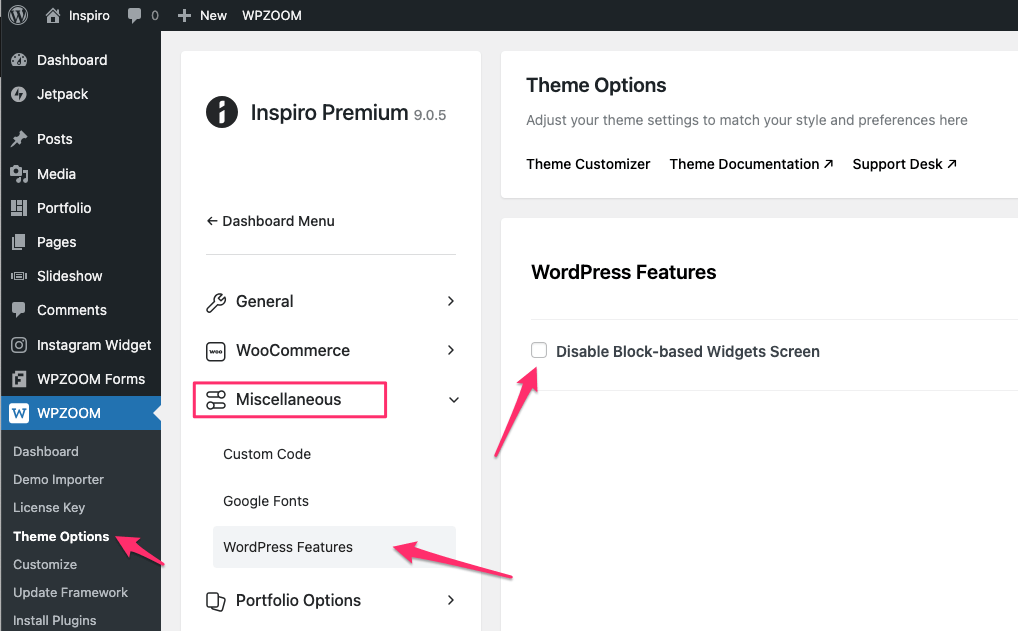Open Demo Importer in WPZOOM submenu

click(58, 479)
